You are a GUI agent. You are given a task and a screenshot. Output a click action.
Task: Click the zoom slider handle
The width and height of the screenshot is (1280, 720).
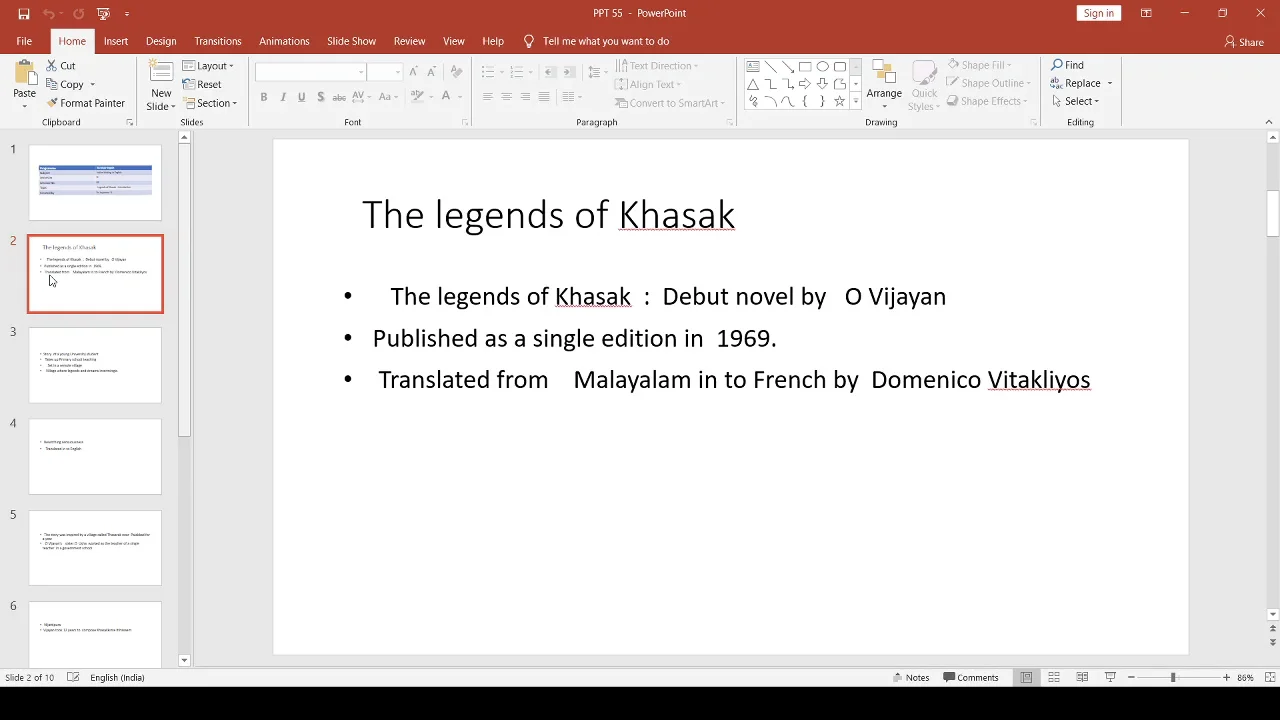(1173, 678)
